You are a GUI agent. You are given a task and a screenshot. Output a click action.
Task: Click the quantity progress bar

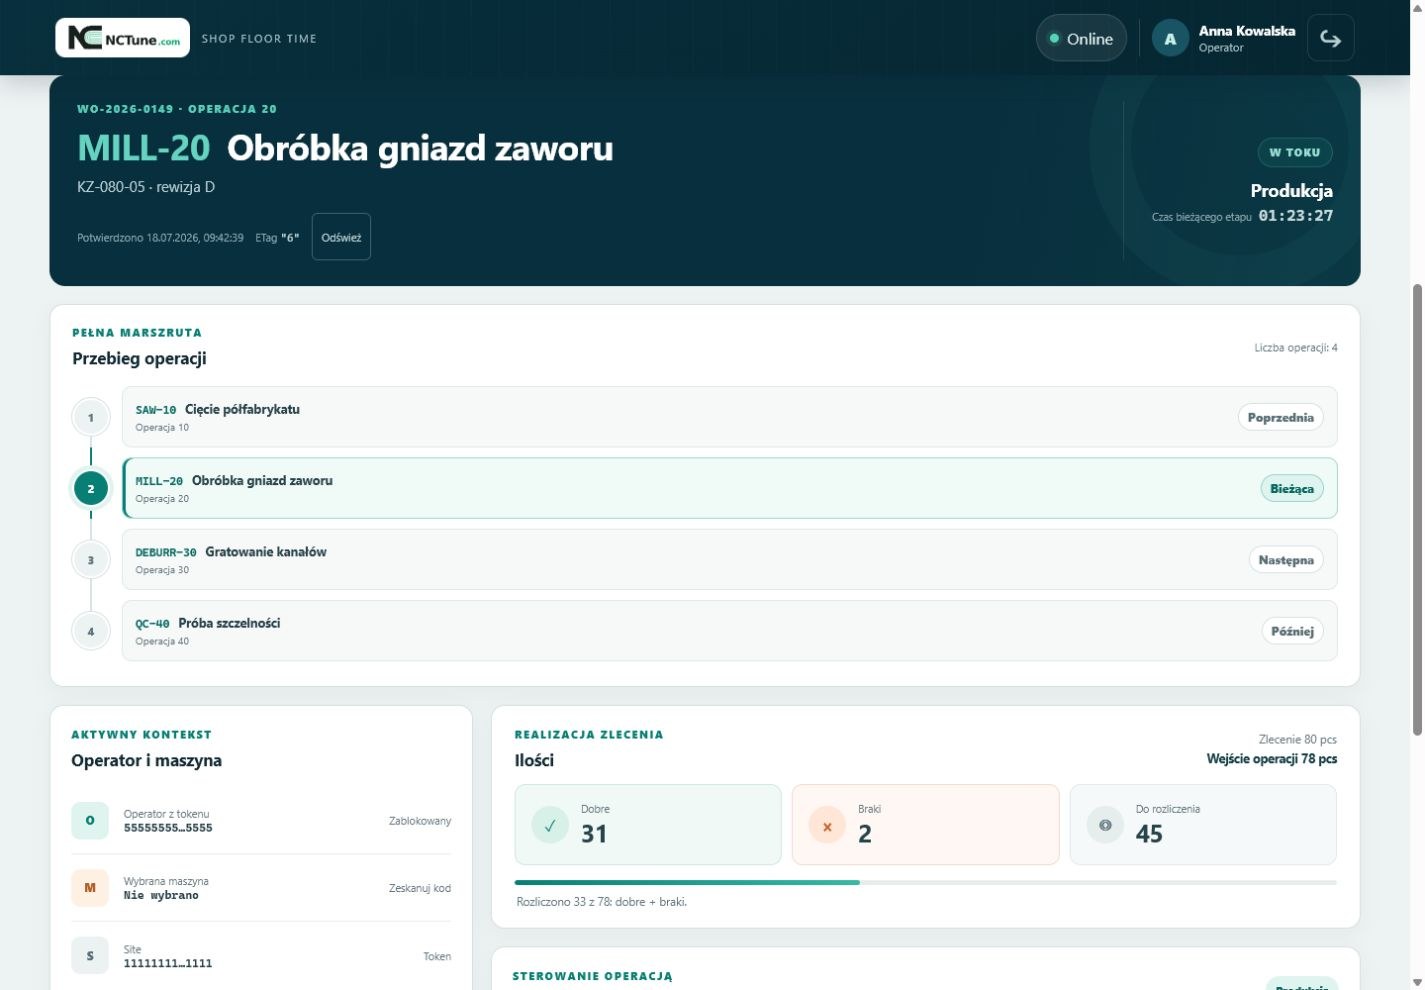point(925,882)
